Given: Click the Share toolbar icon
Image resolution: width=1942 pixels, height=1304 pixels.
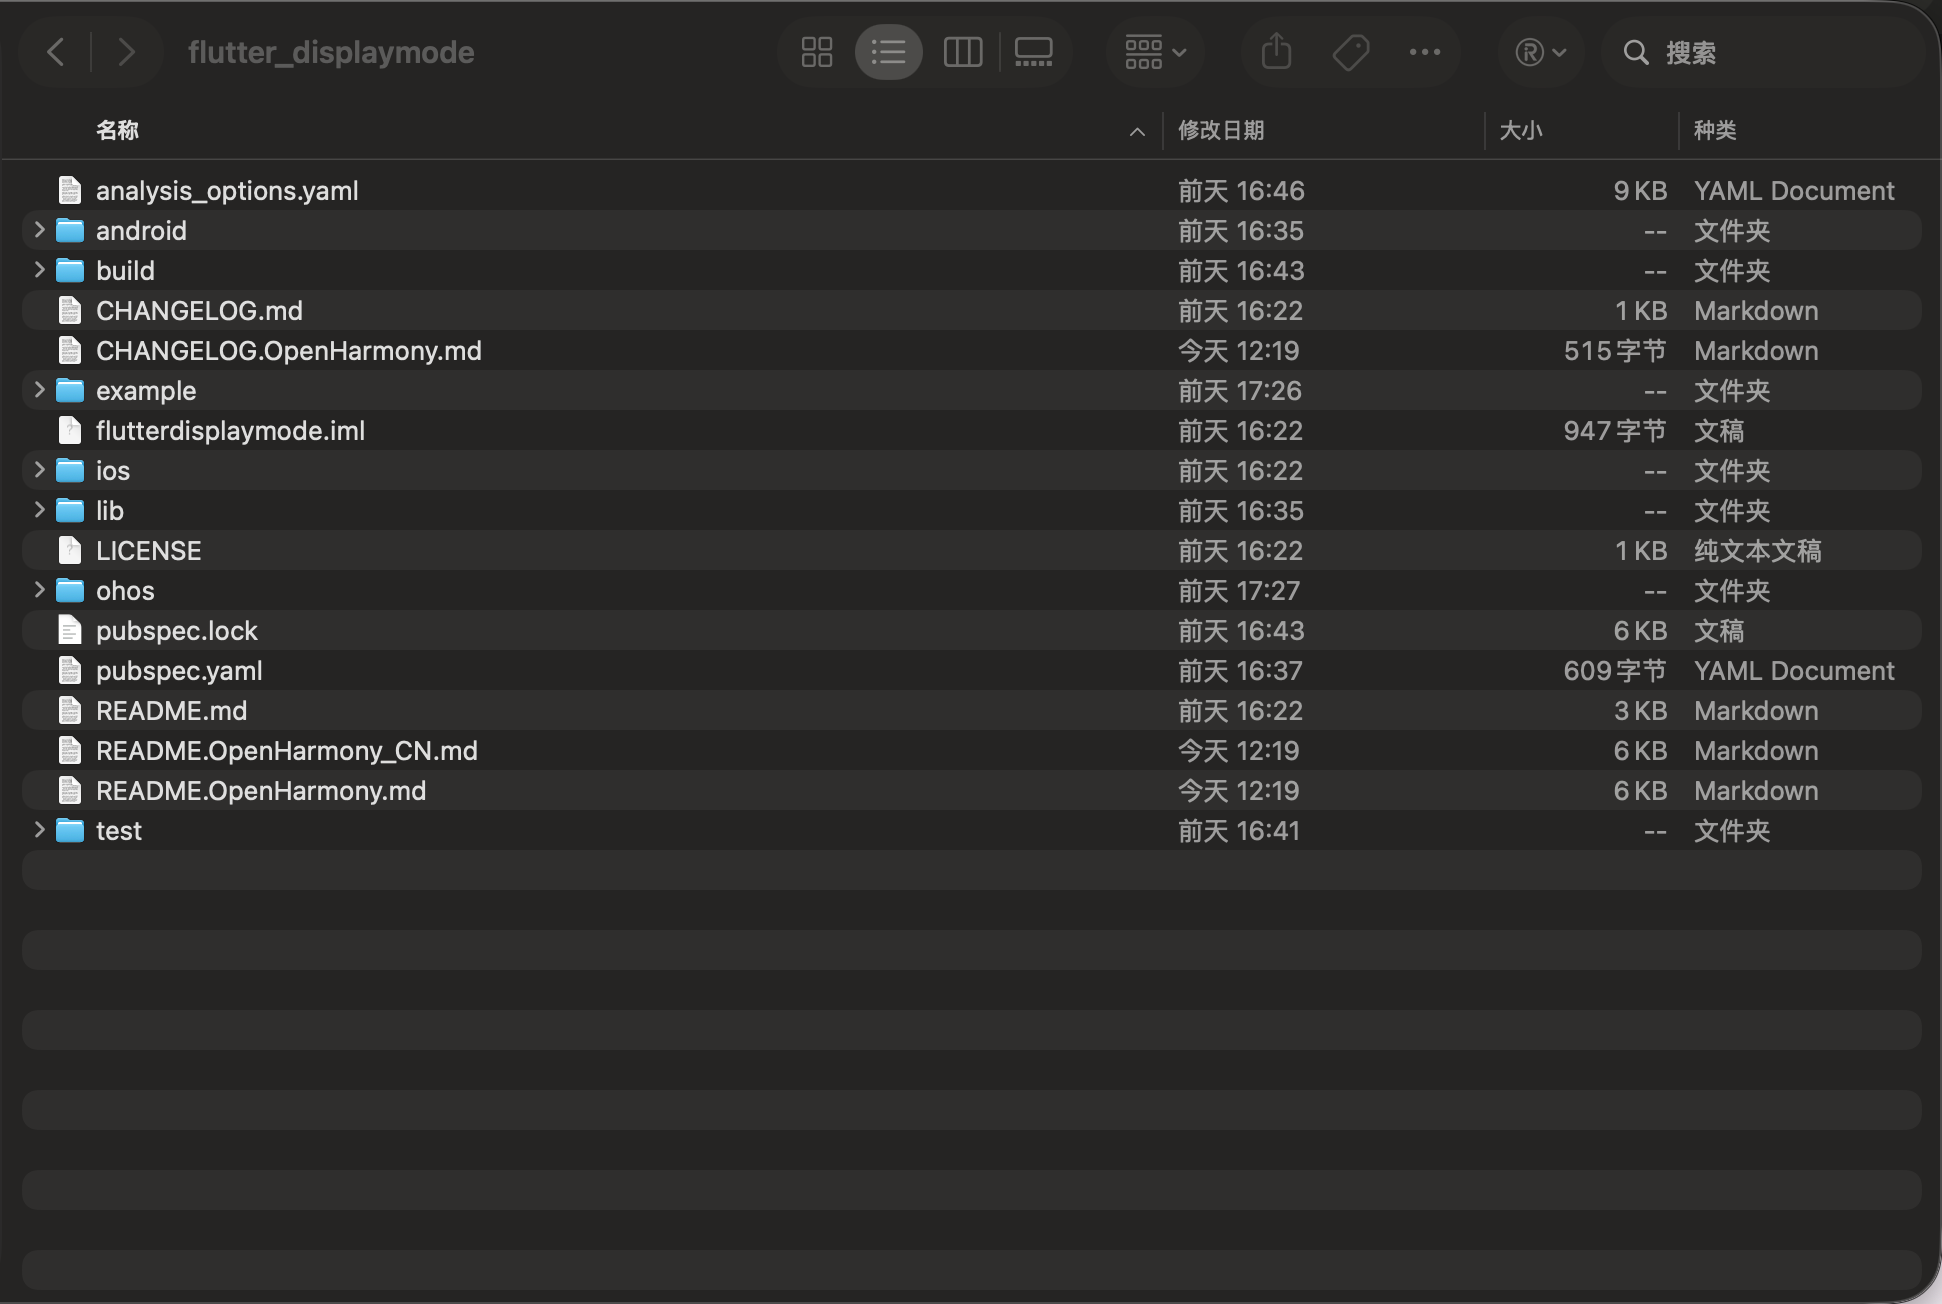Looking at the screenshot, I should coord(1276,52).
